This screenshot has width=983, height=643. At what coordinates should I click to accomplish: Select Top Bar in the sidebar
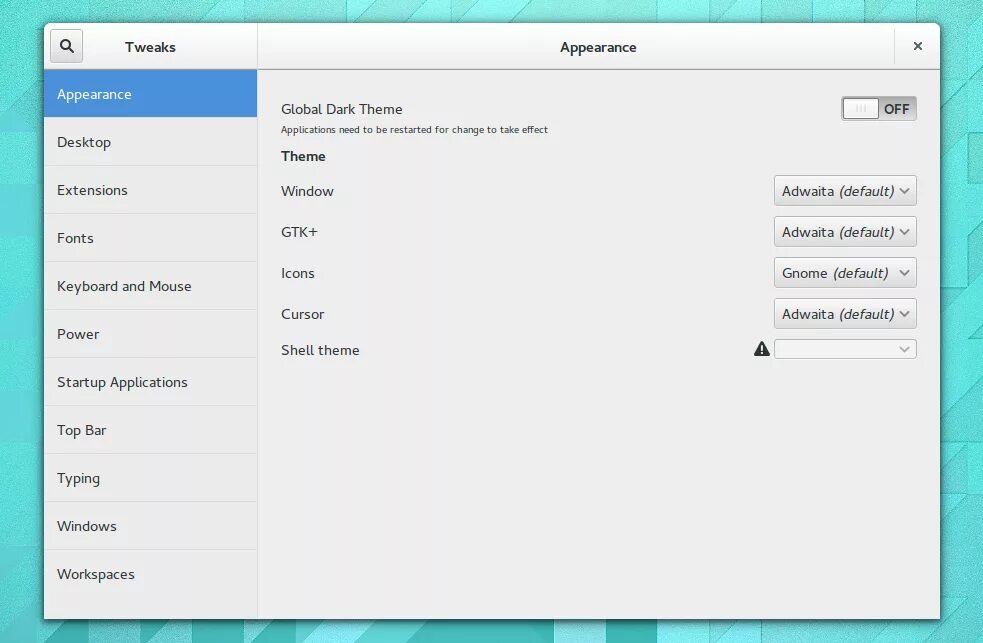(82, 429)
